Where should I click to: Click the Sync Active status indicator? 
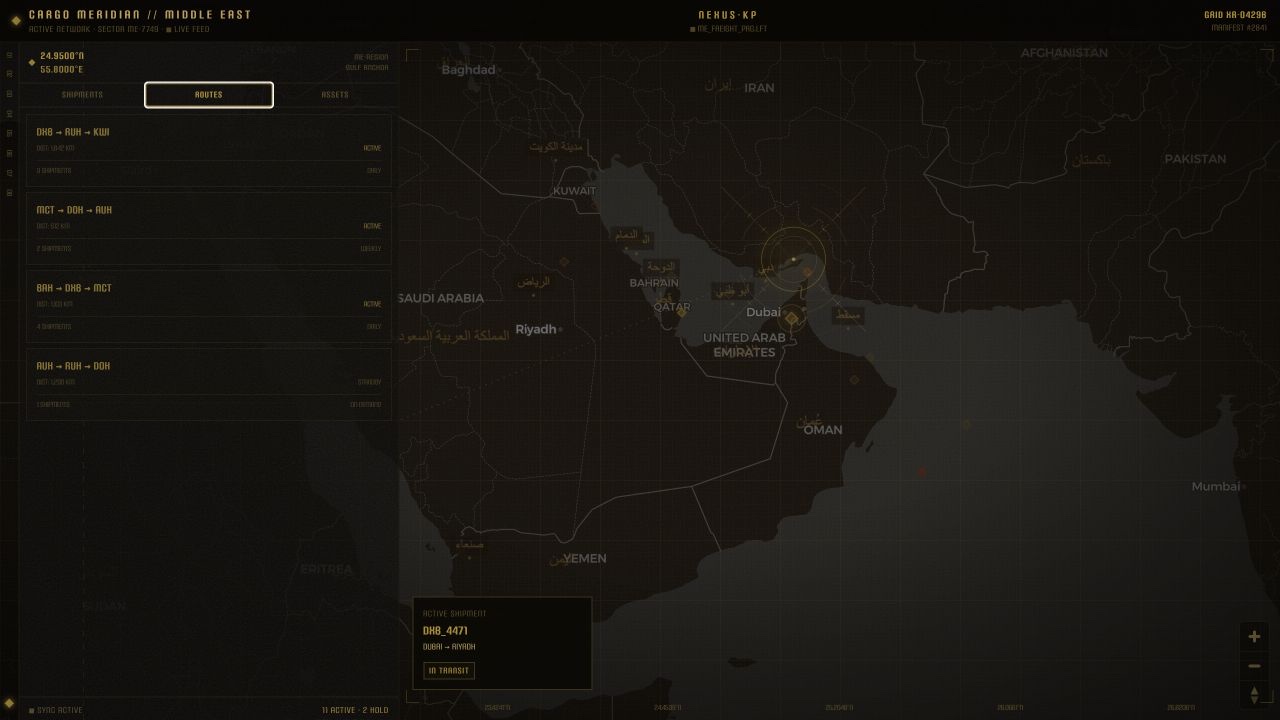[x=56, y=710]
